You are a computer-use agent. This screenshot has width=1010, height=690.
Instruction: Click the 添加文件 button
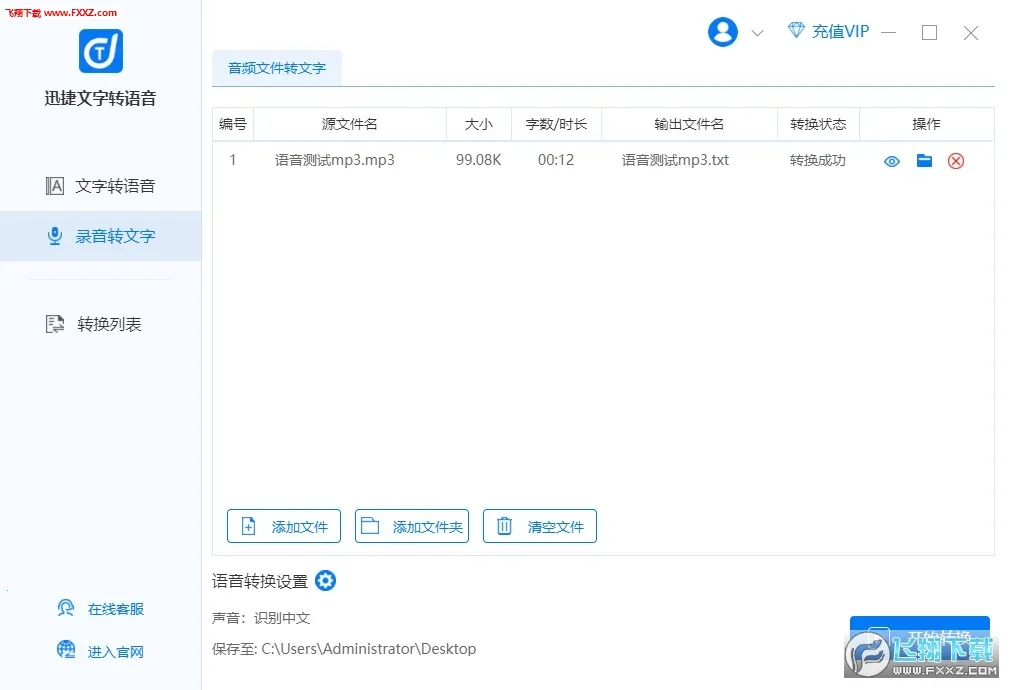[x=284, y=526]
